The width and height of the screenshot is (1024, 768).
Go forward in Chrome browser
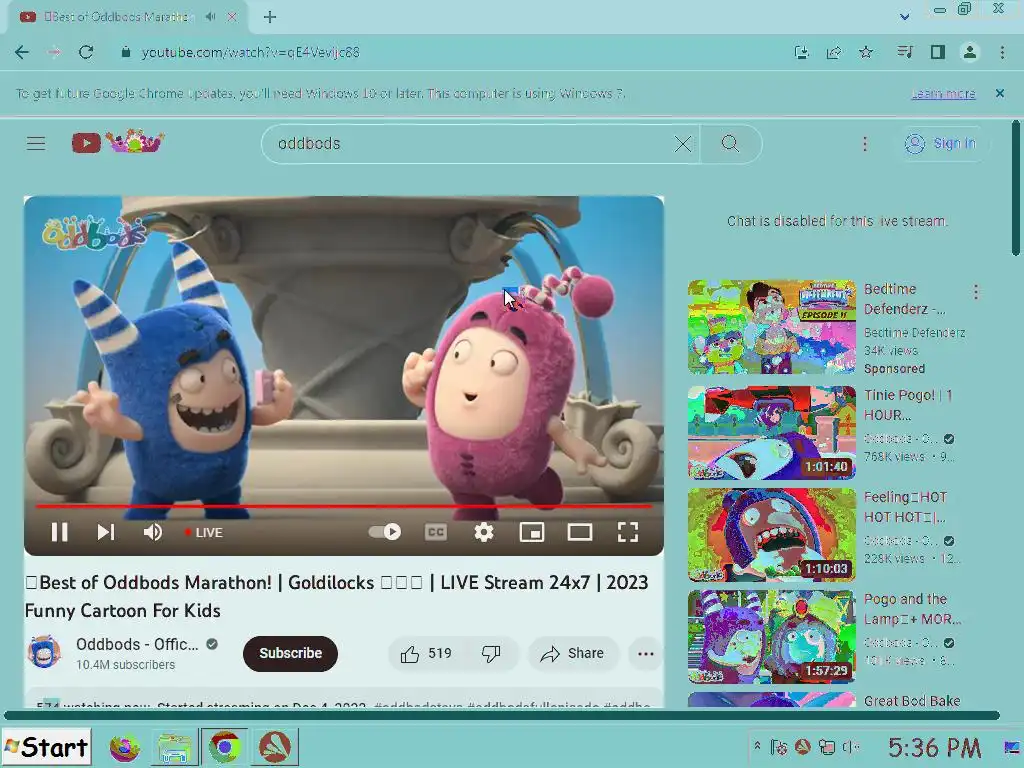click(54, 52)
